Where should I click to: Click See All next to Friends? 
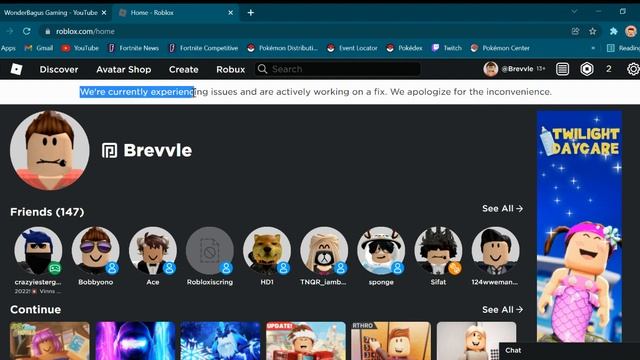tap(502, 209)
